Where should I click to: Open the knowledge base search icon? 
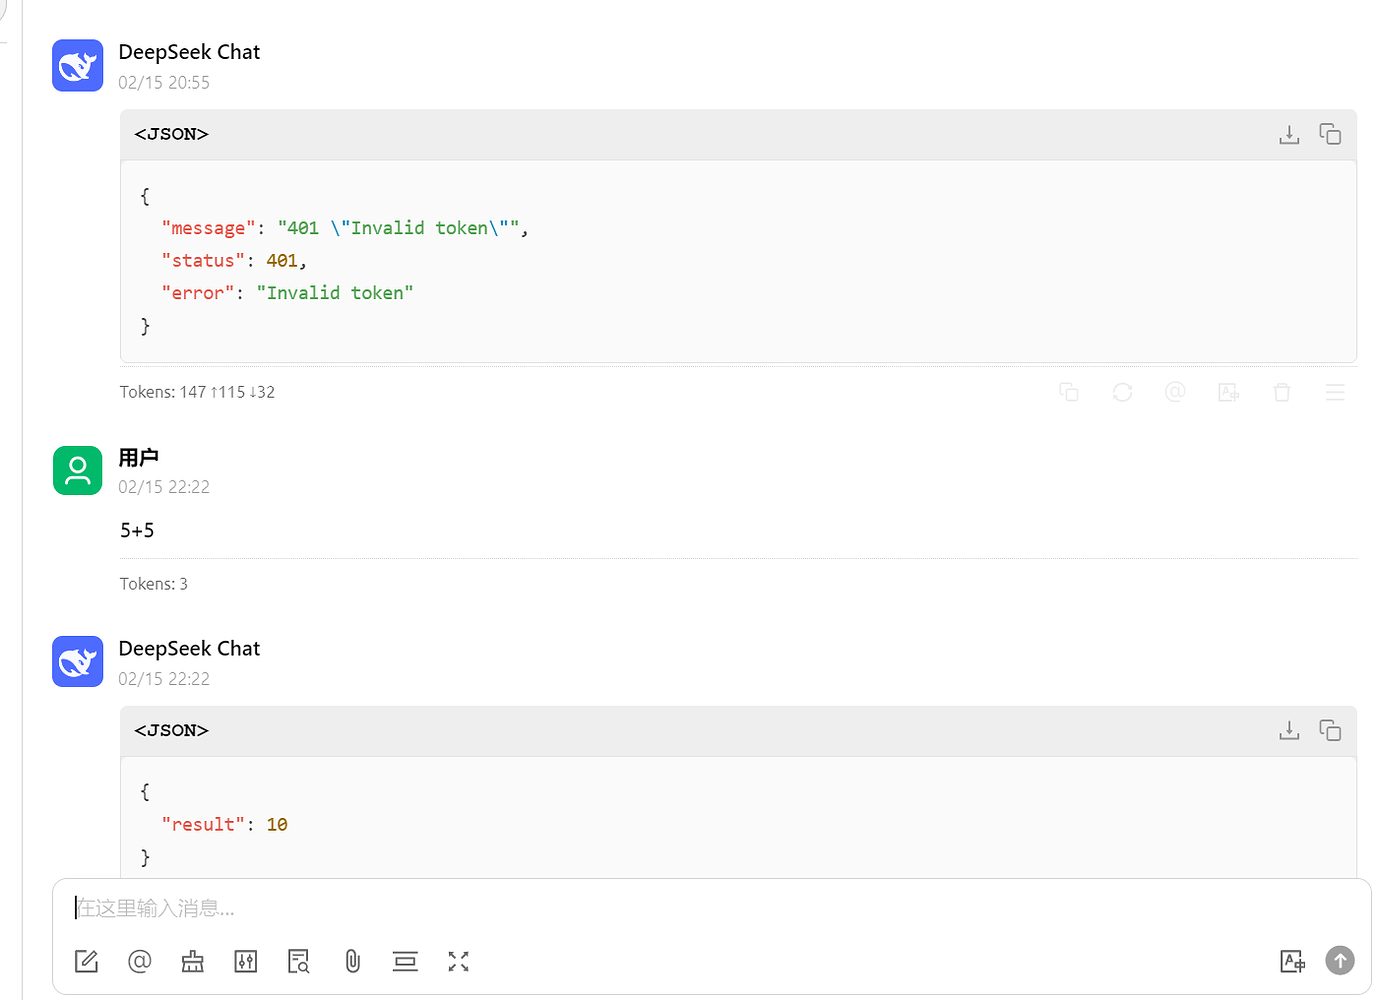click(x=299, y=961)
